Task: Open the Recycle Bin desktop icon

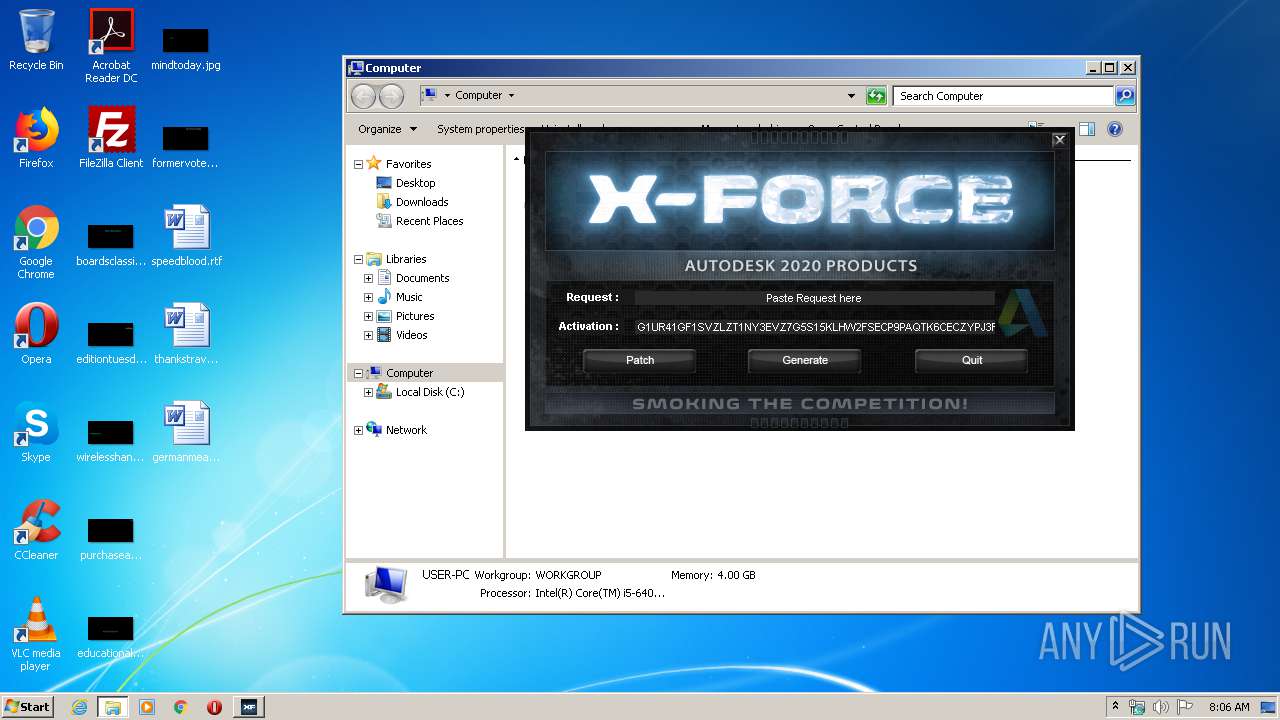Action: coord(36,40)
